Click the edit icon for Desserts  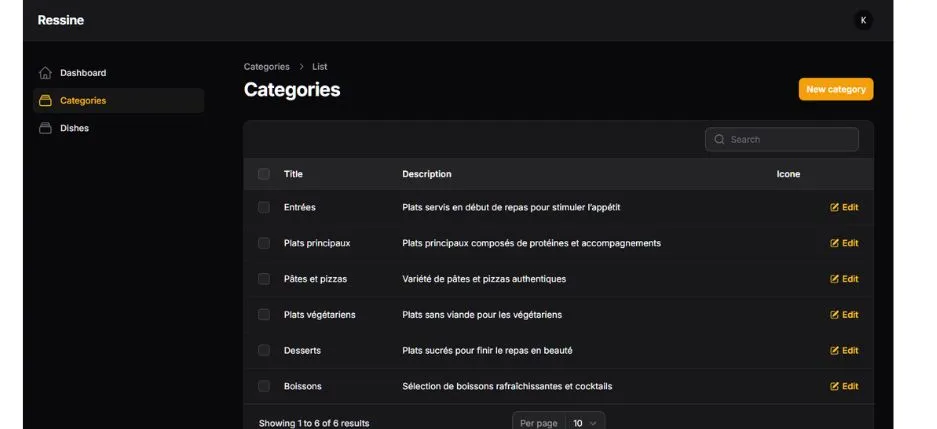[x=835, y=351]
